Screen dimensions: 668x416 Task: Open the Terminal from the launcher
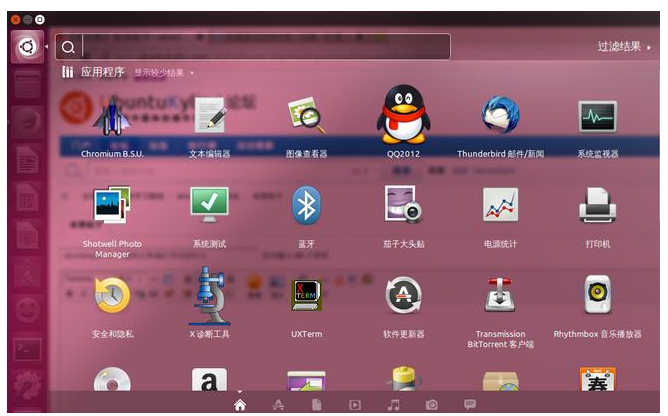(27, 349)
